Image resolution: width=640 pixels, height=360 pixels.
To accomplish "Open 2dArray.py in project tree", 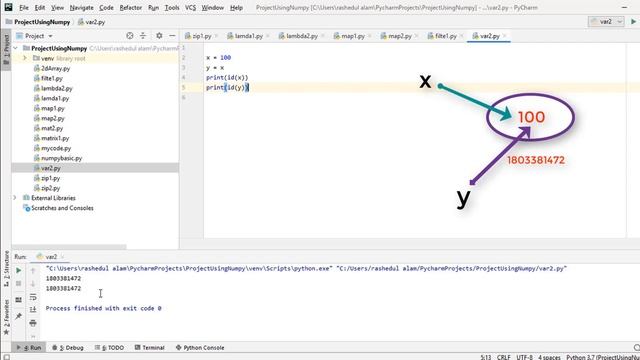I will tap(56, 69).
